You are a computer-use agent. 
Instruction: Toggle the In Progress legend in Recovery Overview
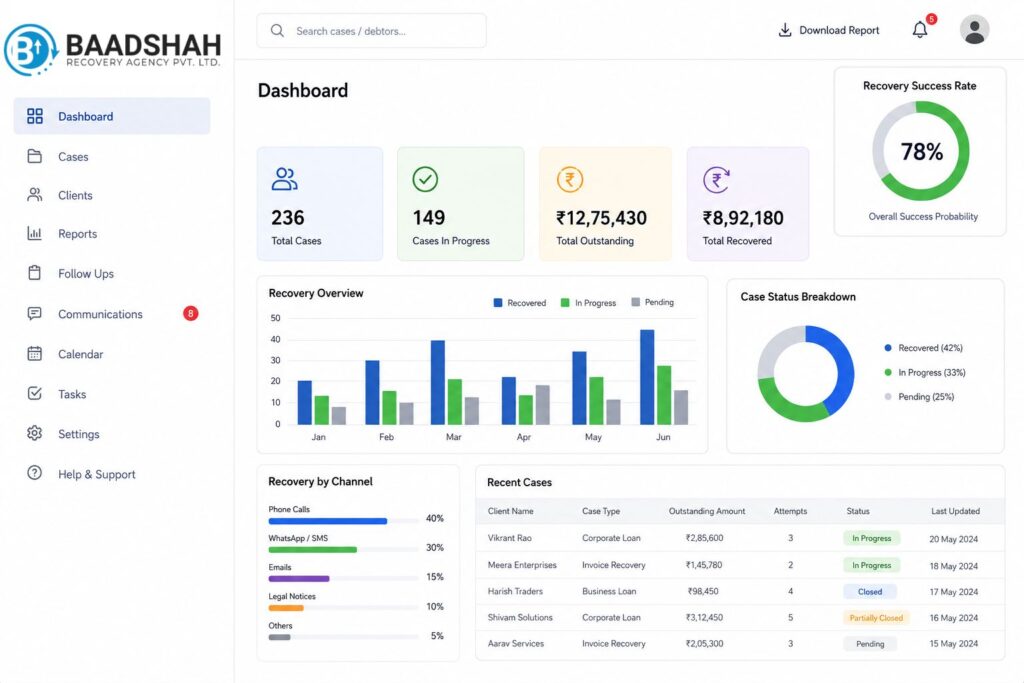coord(588,303)
